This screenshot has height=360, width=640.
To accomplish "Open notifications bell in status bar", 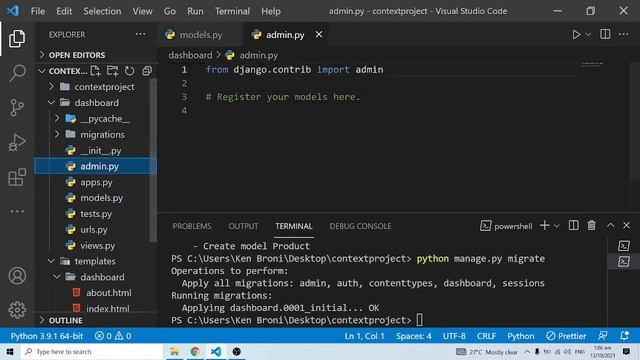I will pos(624,336).
